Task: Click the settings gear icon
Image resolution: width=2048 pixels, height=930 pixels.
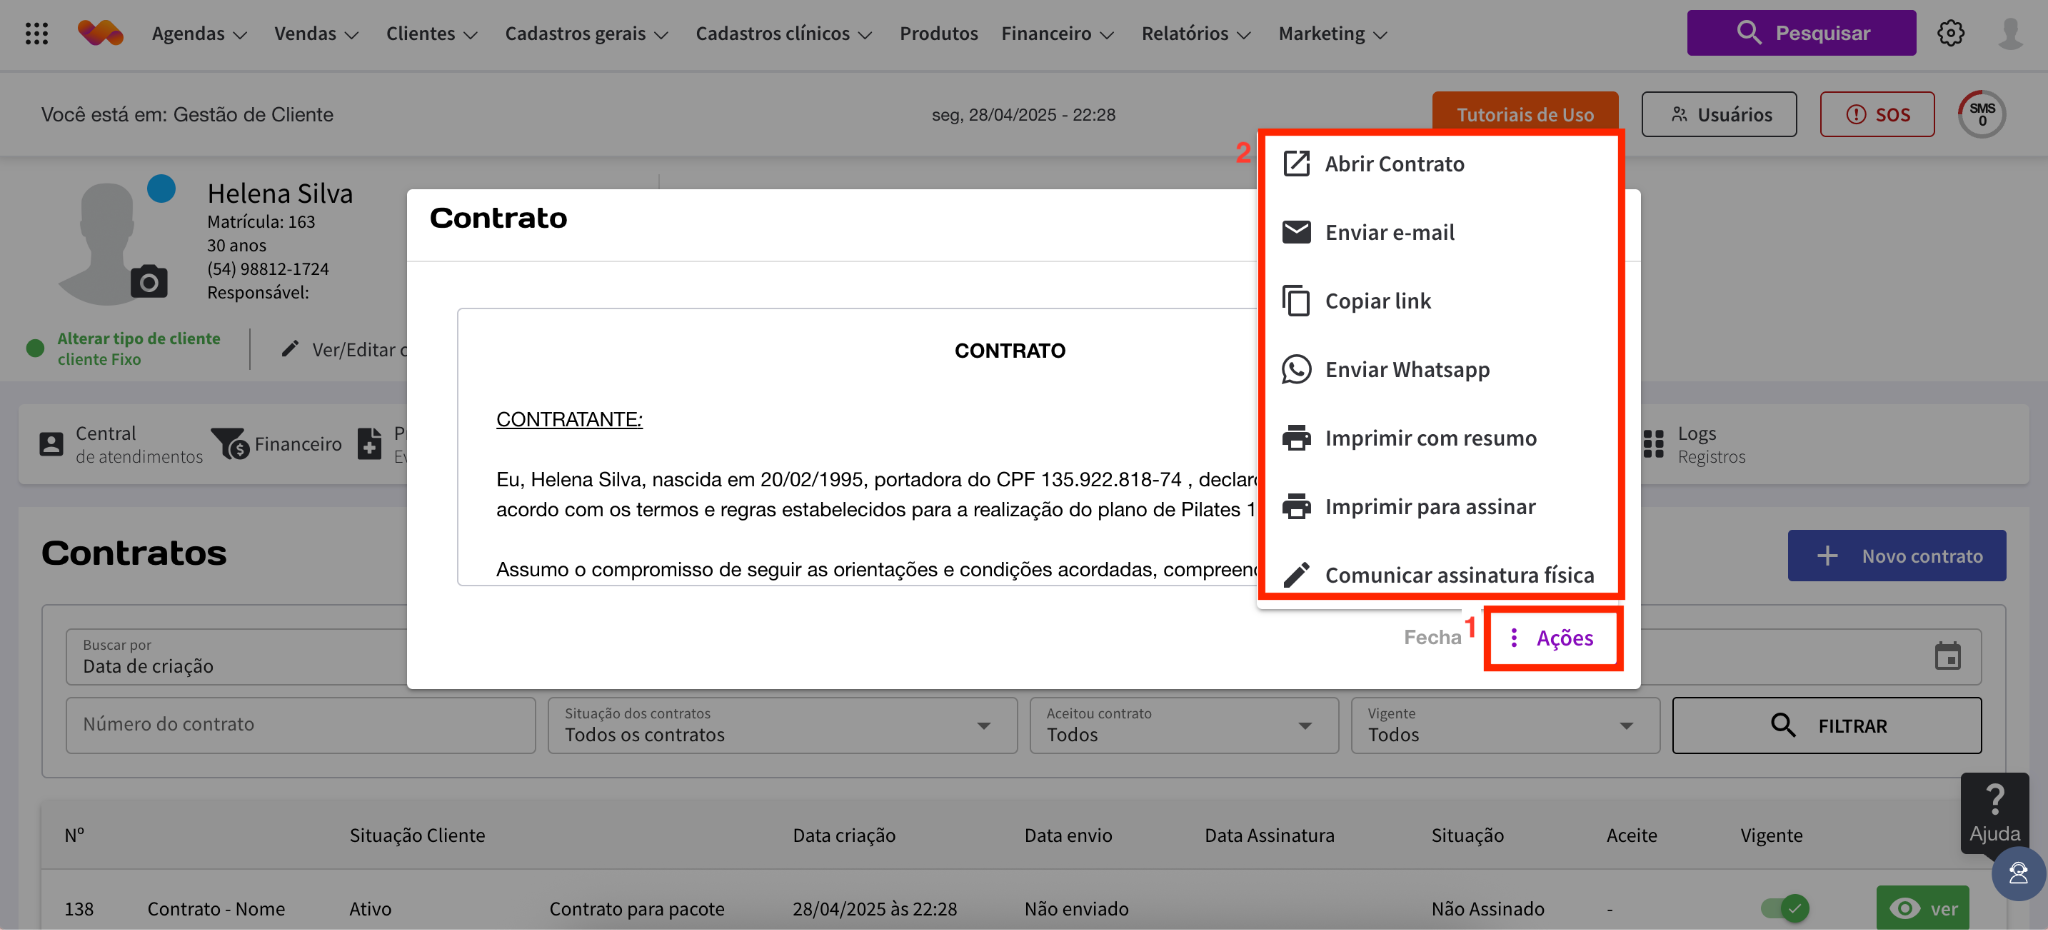Action: pos(1950,33)
